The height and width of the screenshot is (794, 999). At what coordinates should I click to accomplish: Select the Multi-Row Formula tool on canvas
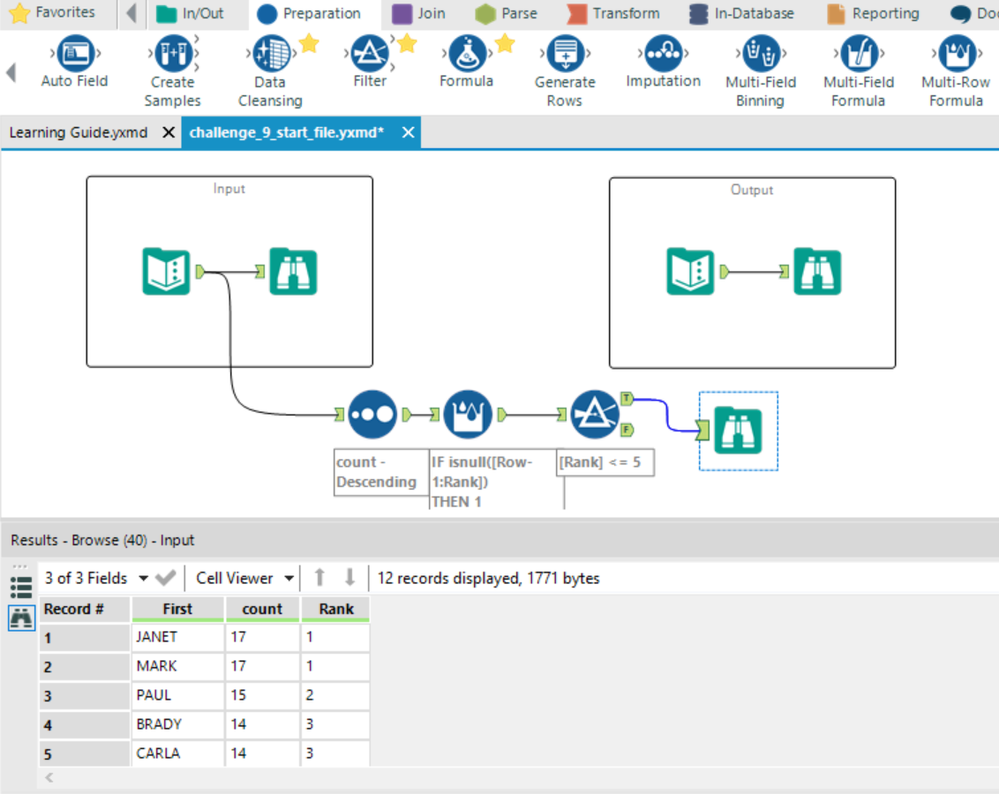click(468, 415)
